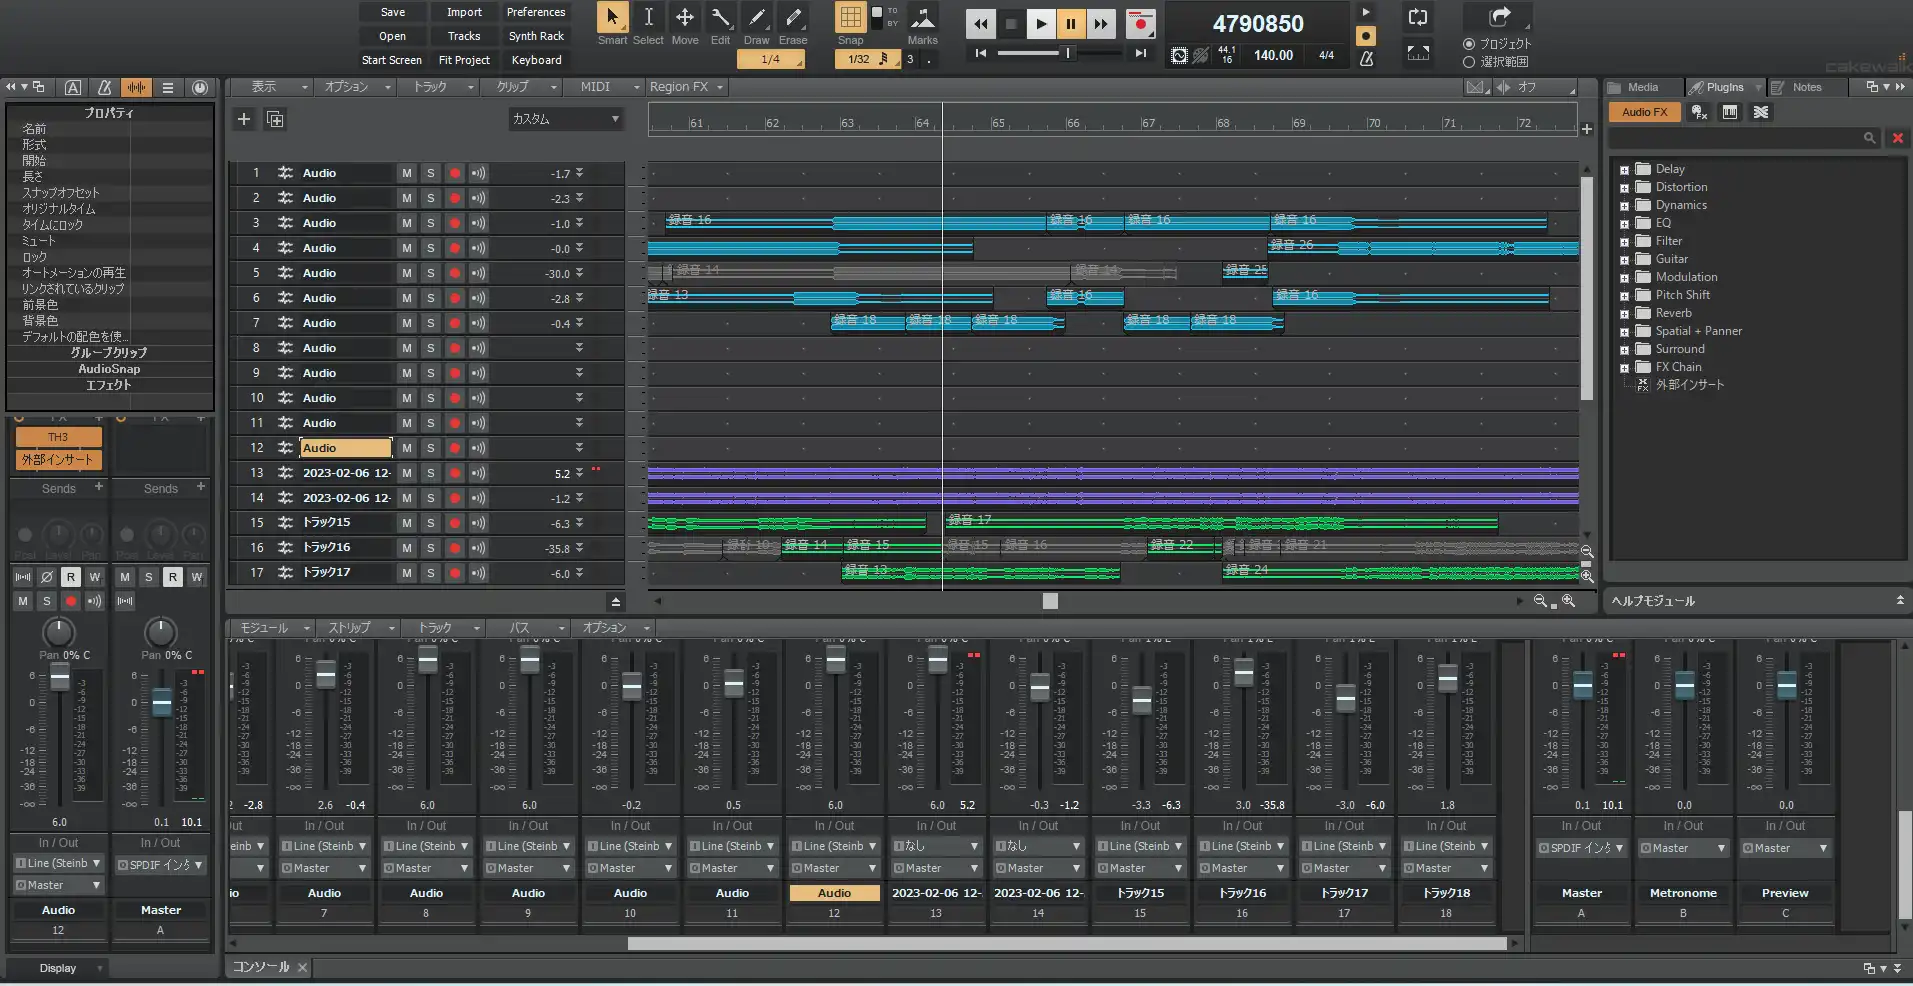Open the クリップ menu

(520, 87)
